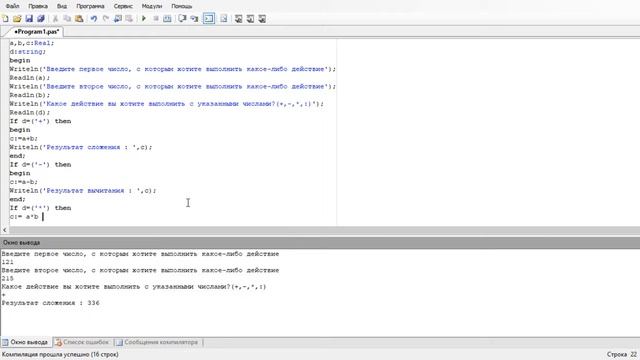Click the compile toolbar icon
The height and width of the screenshot is (360, 640).
point(167,18)
